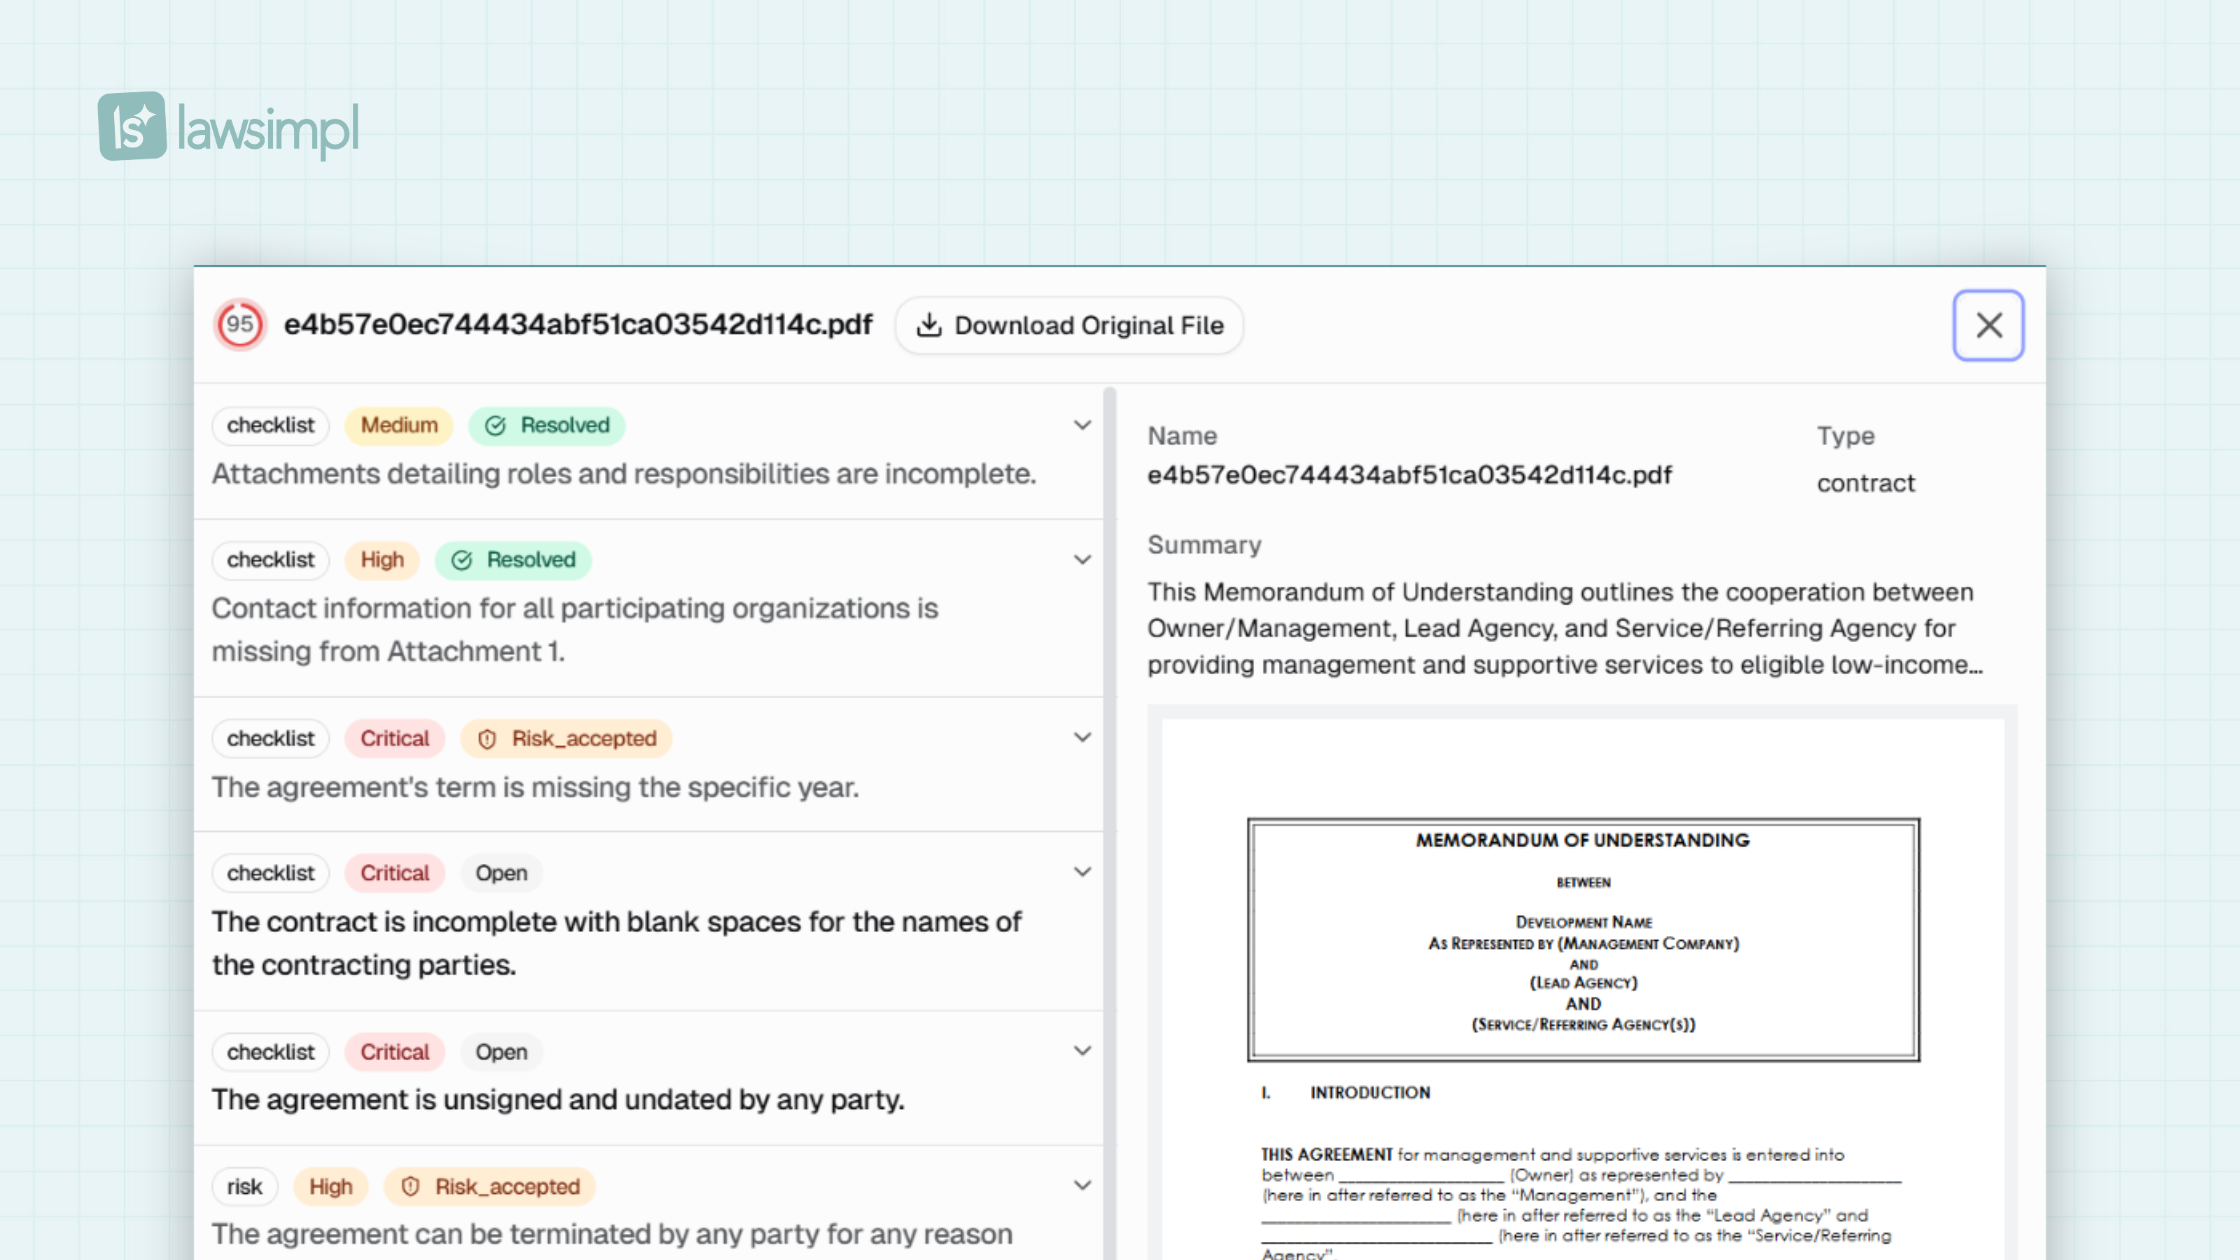Click the download arrow icon
Screen dimensions: 2240x1260
929,325
